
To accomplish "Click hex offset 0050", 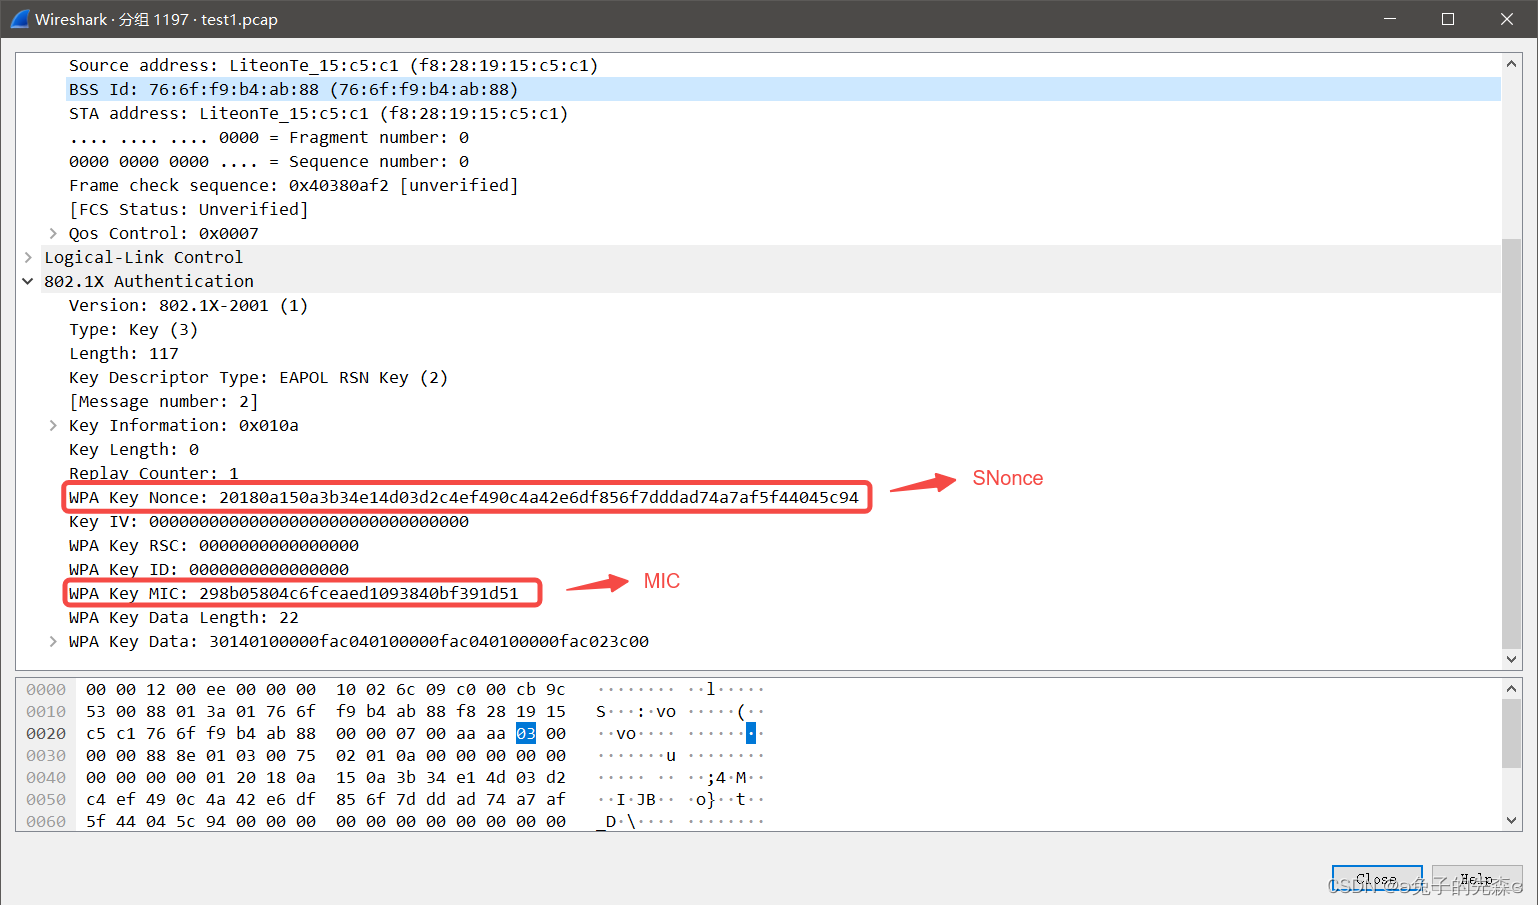I will click(46, 799).
